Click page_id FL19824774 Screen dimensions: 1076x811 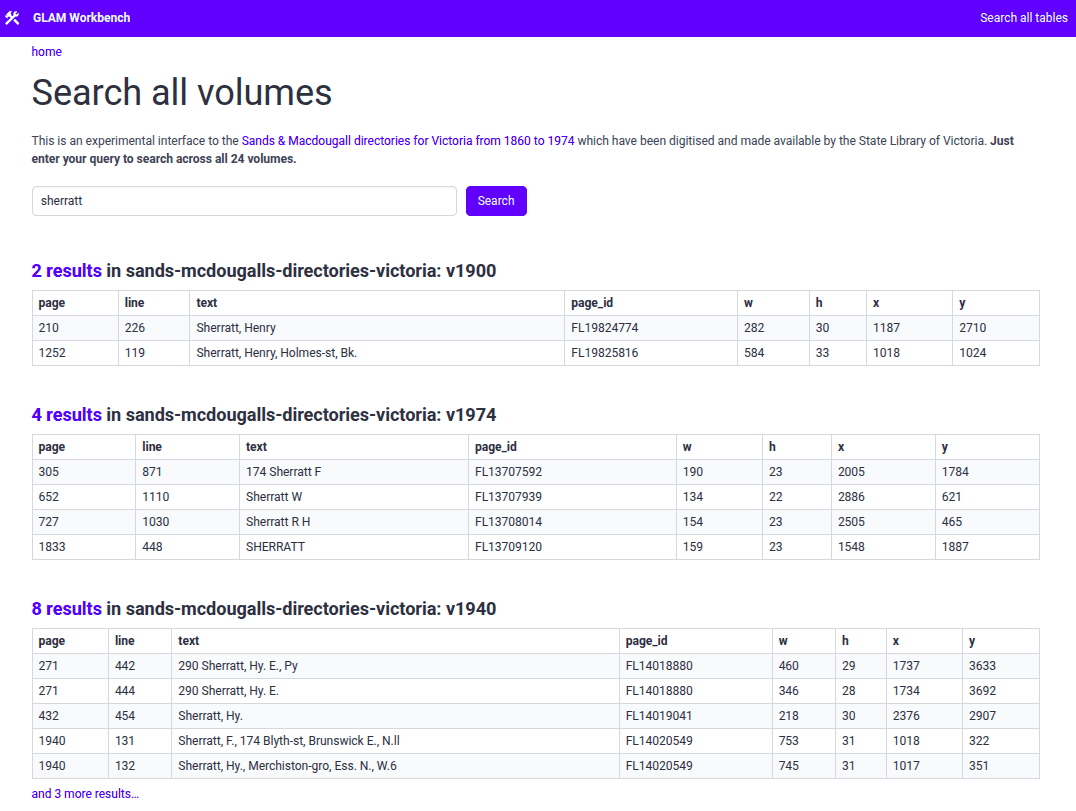[651, 328]
